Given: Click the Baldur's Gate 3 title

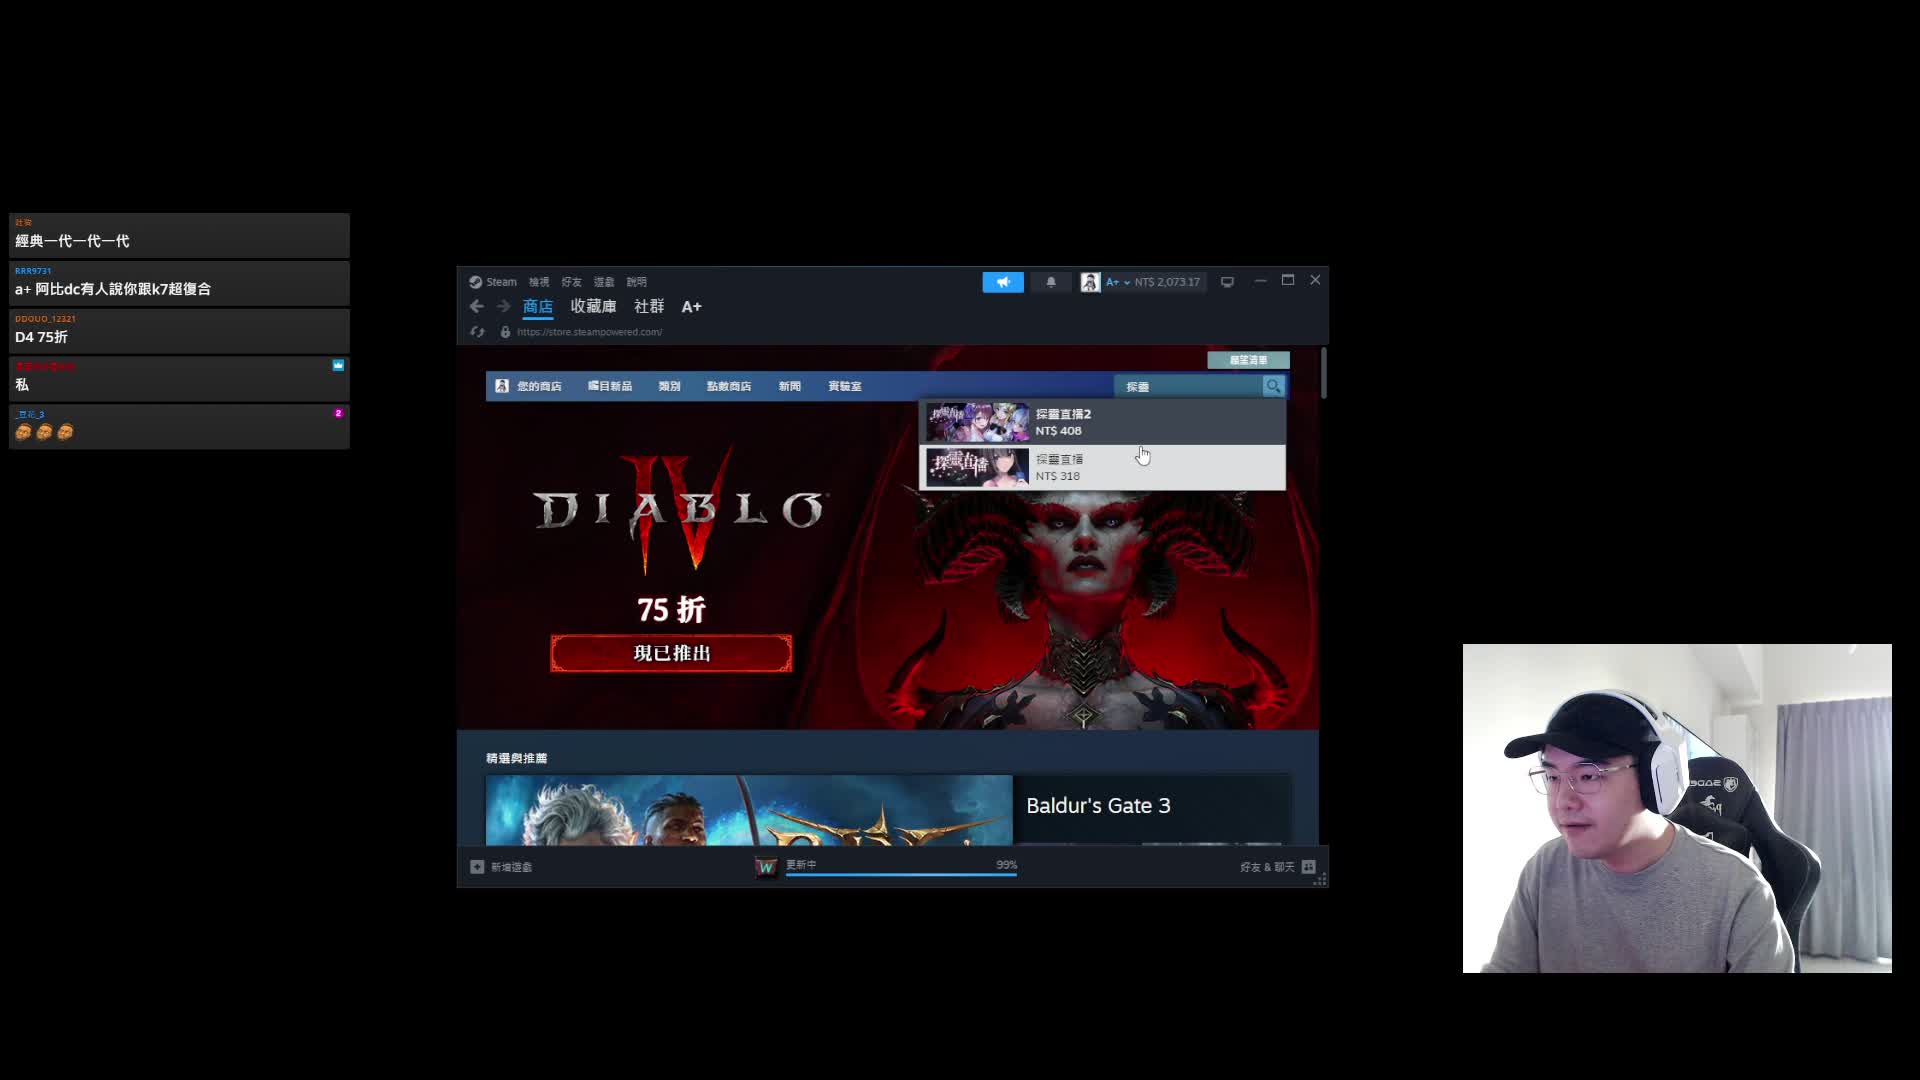Looking at the screenshot, I should click(1098, 806).
